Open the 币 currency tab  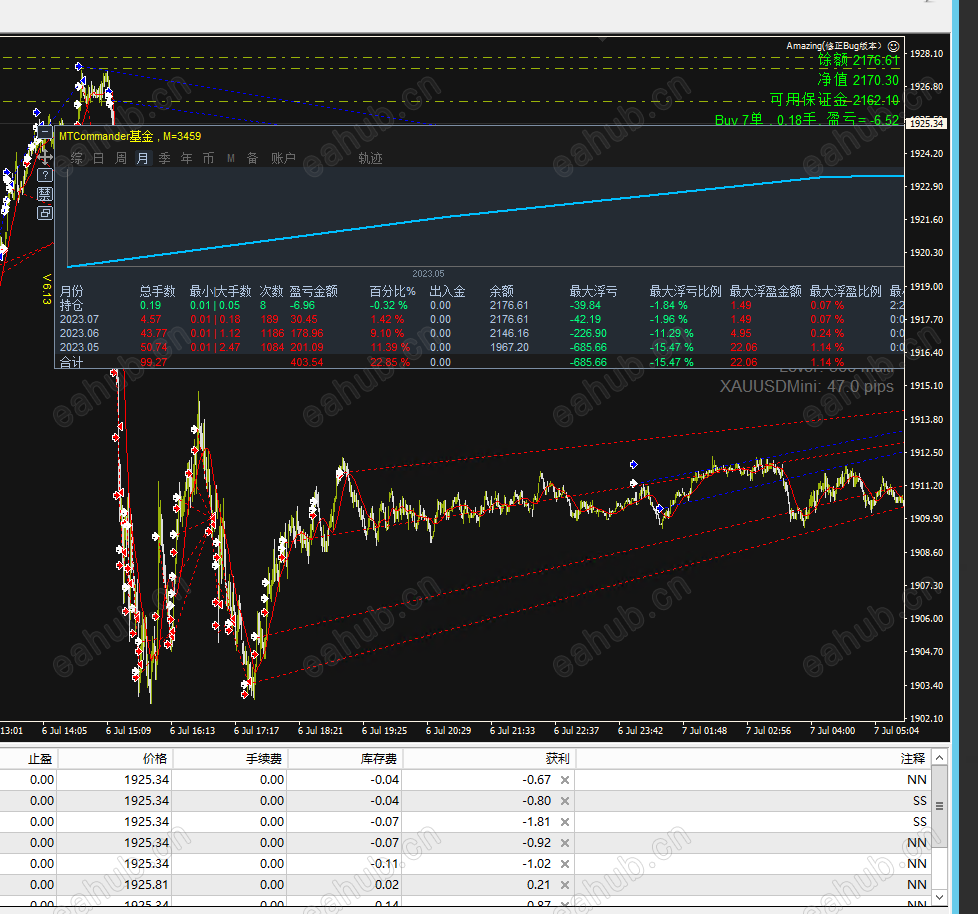(208, 158)
